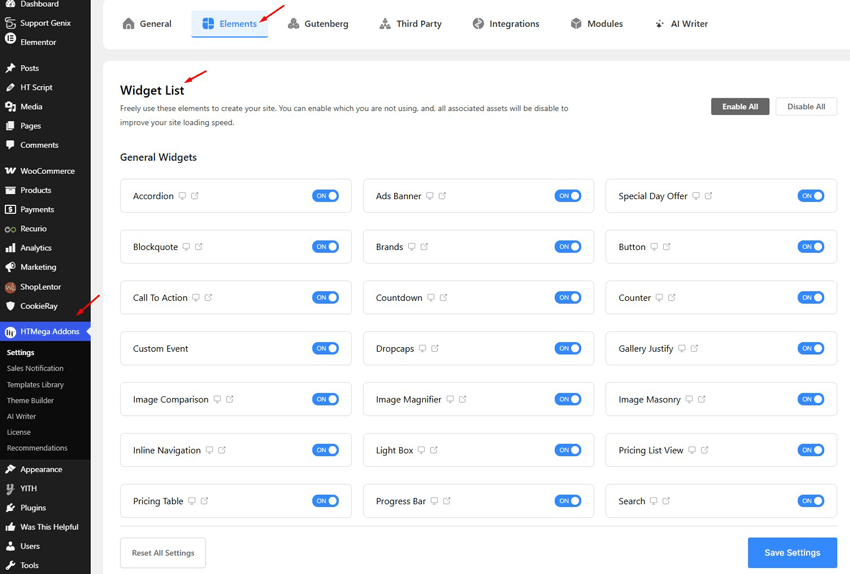The image size is (850, 574).
Task: Open the Accordion documentation external link icon
Action: point(195,196)
